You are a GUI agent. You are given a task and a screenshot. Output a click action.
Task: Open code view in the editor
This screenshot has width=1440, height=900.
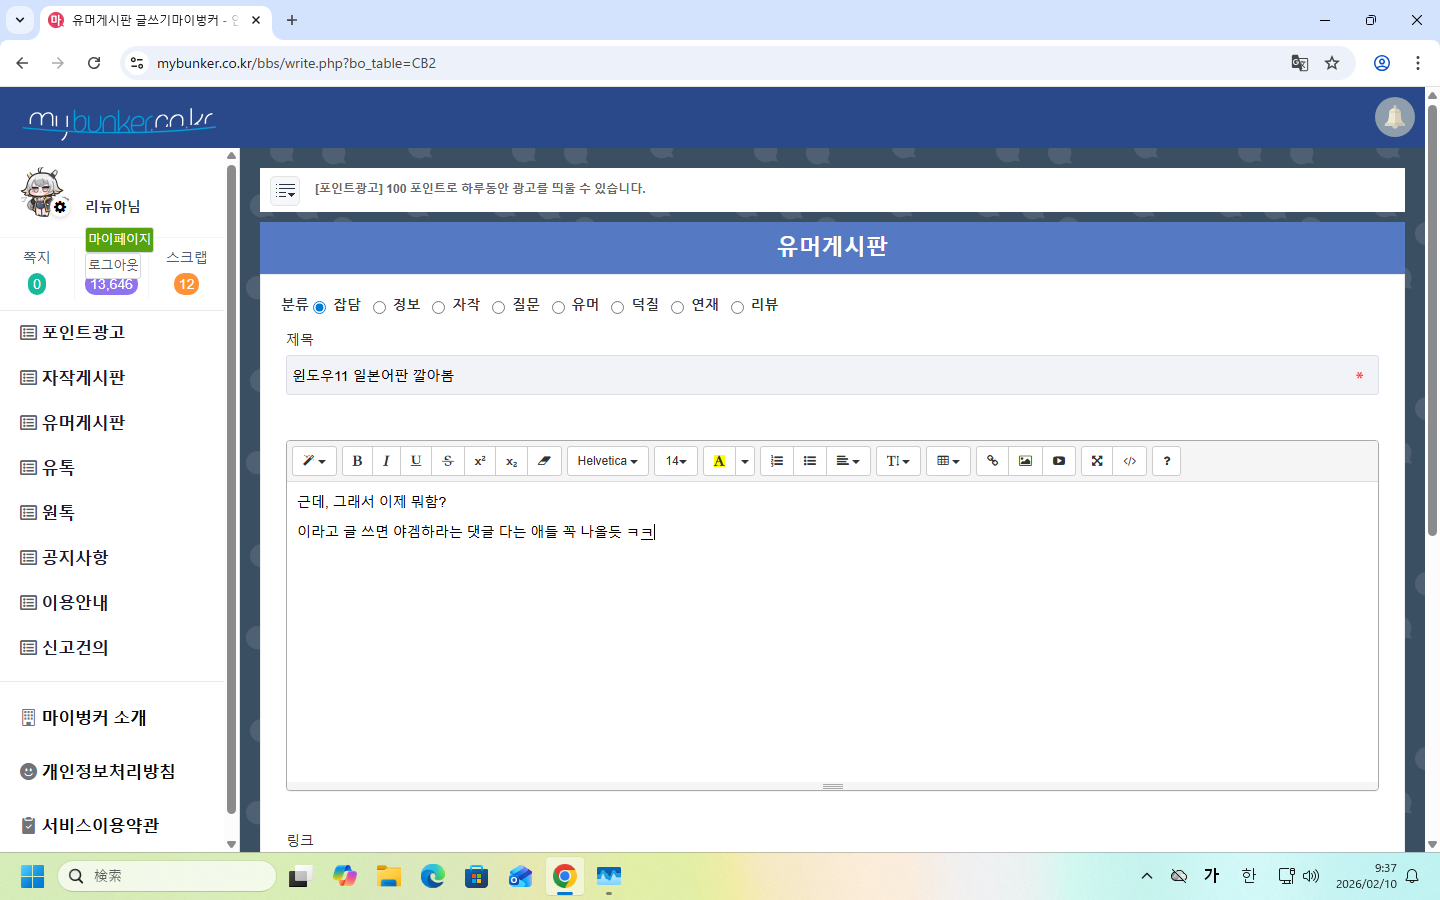pyautogui.click(x=1129, y=461)
